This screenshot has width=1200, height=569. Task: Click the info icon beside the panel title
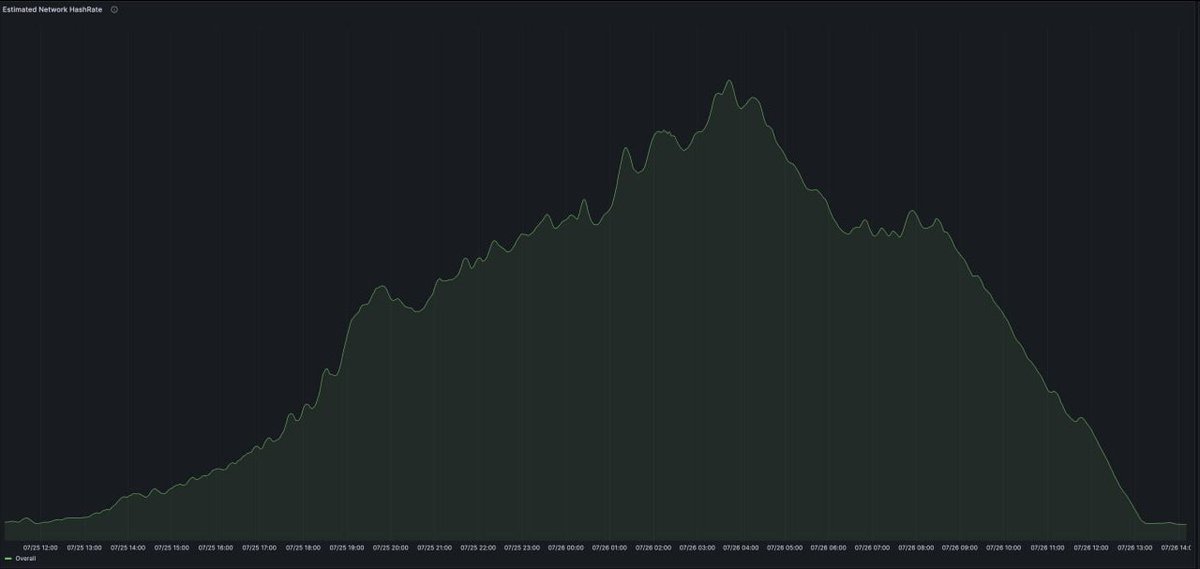114,9
